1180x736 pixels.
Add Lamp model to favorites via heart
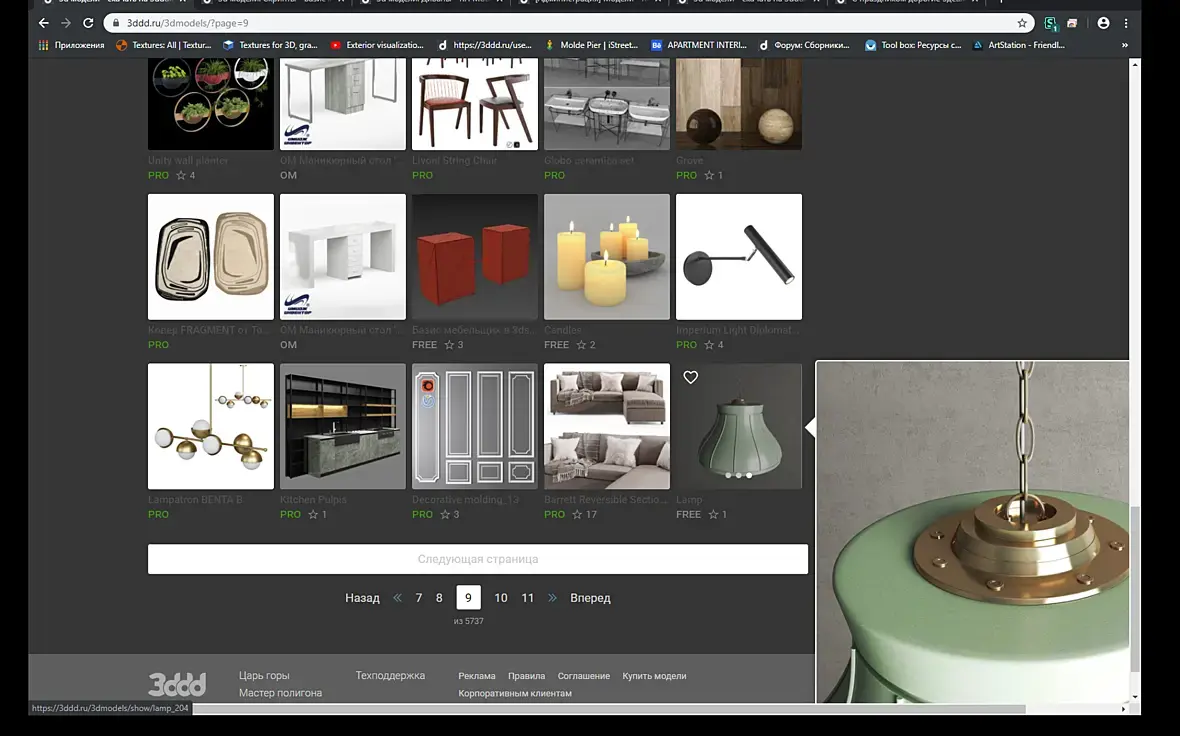pos(691,377)
